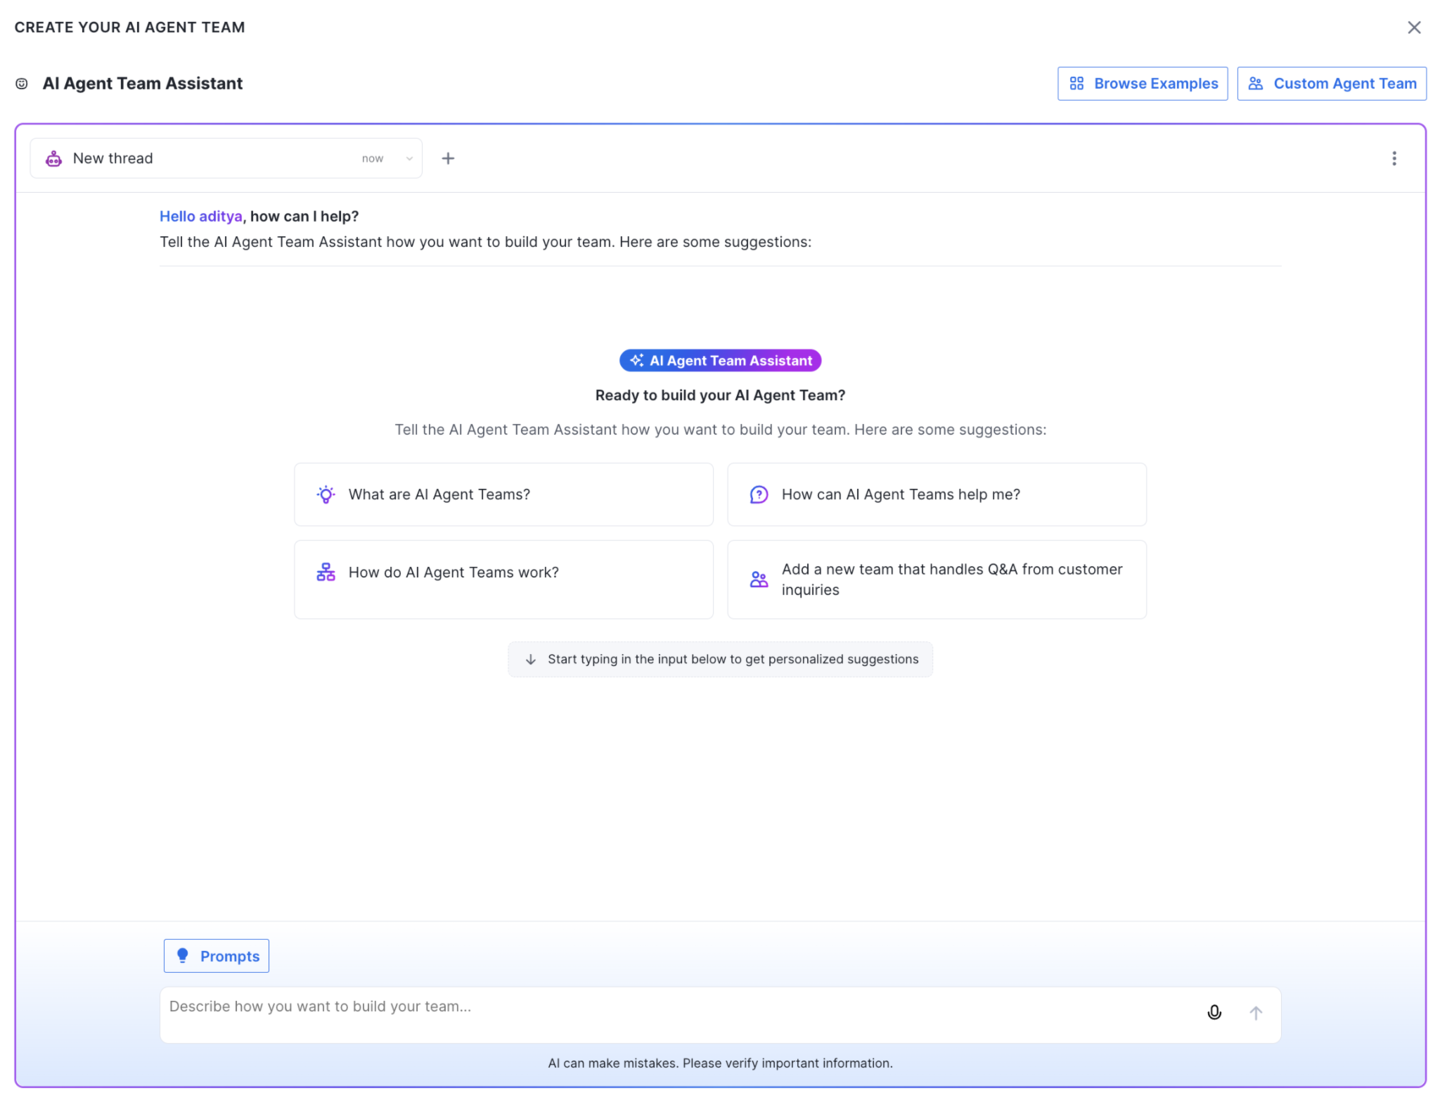Send message with up arrow icon

click(x=1256, y=1013)
